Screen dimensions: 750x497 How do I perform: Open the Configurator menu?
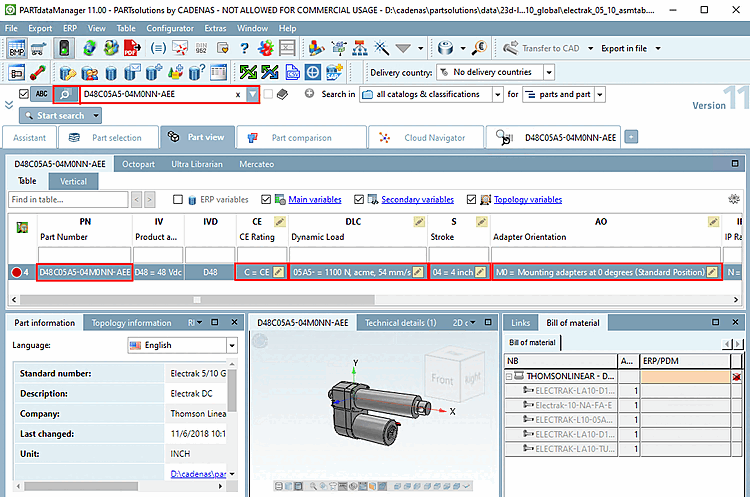pos(170,29)
